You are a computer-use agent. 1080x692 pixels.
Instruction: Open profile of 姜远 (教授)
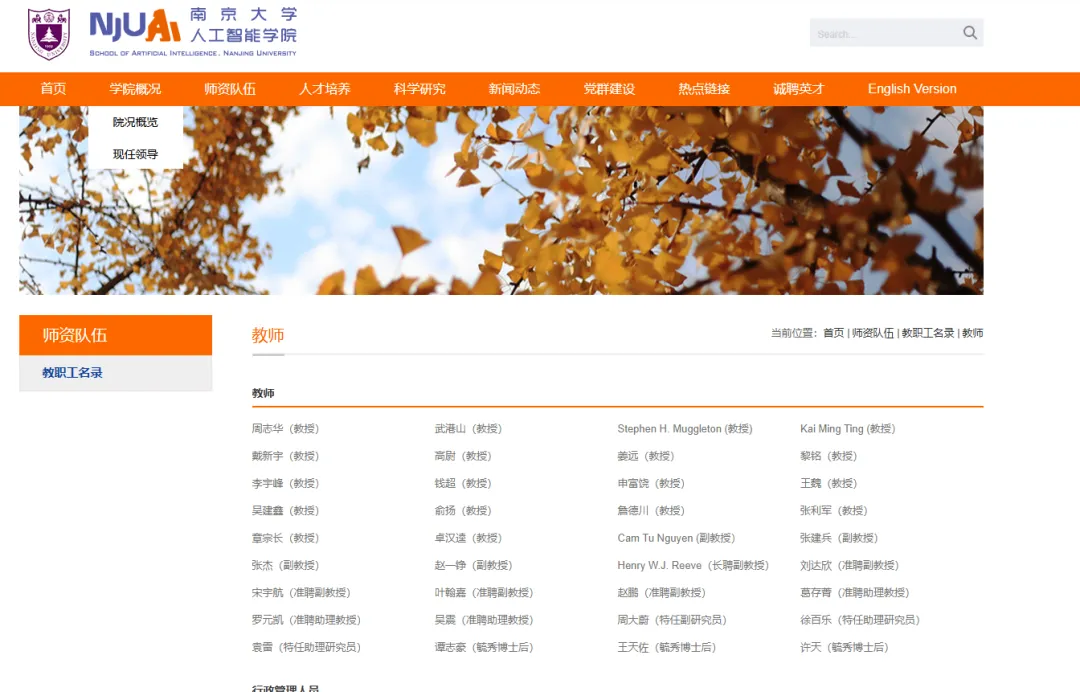pos(646,456)
